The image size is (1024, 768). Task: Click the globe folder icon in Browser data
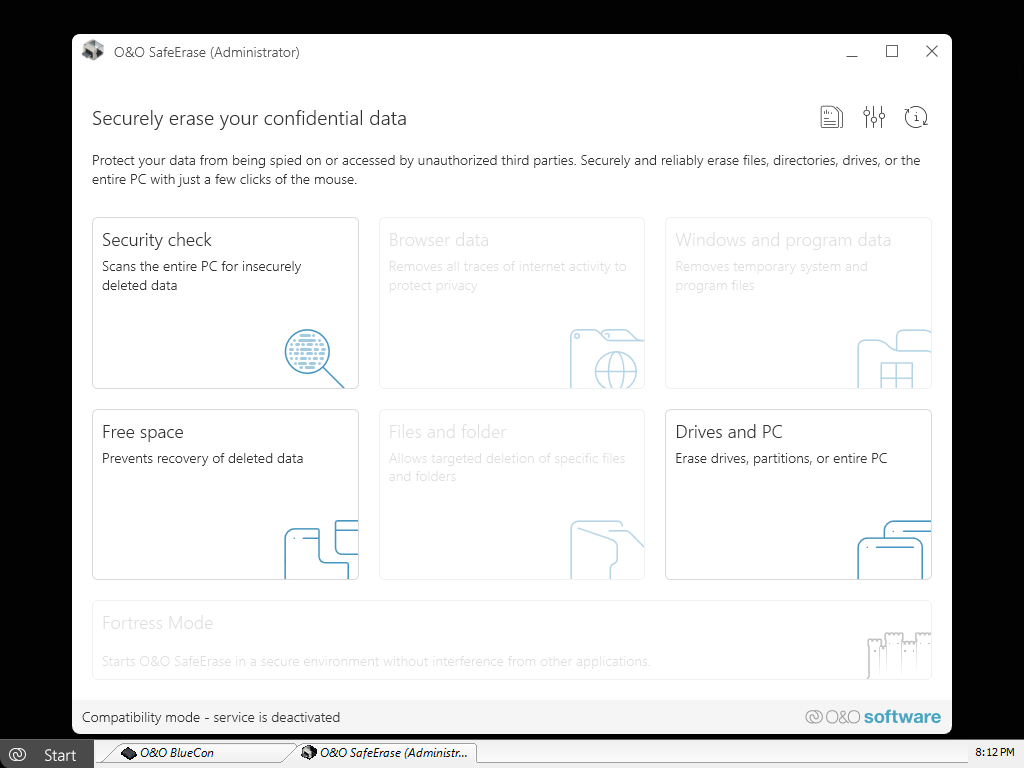tap(606, 359)
